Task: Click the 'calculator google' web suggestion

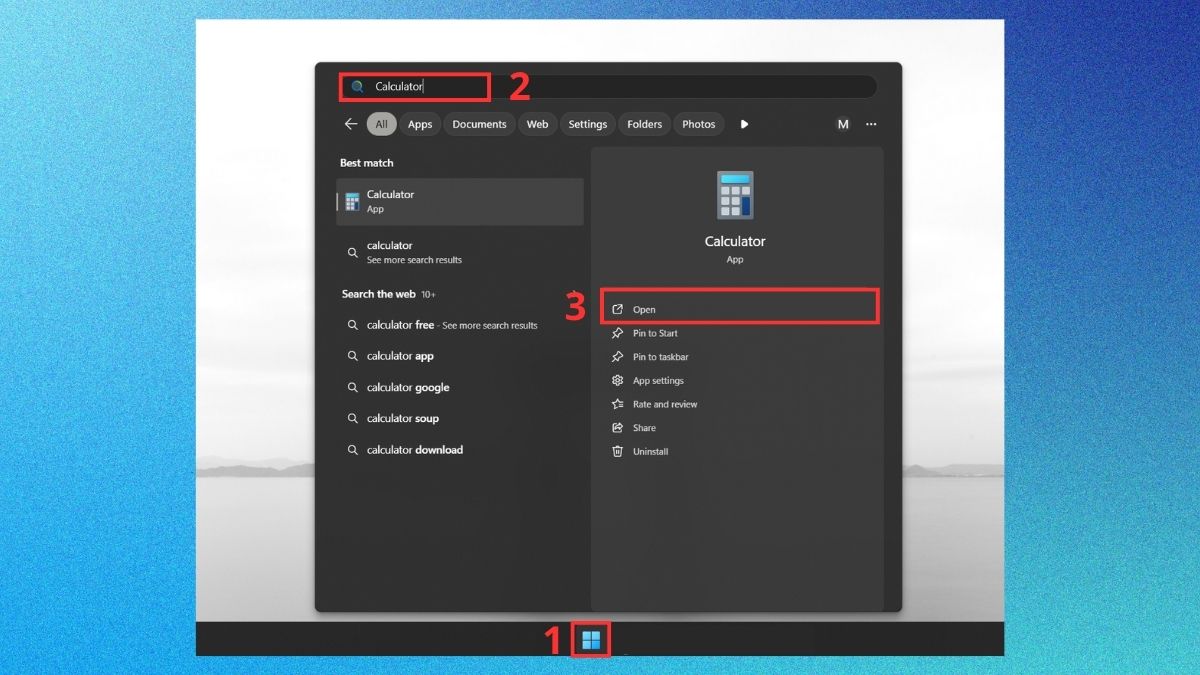Action: tap(460, 387)
